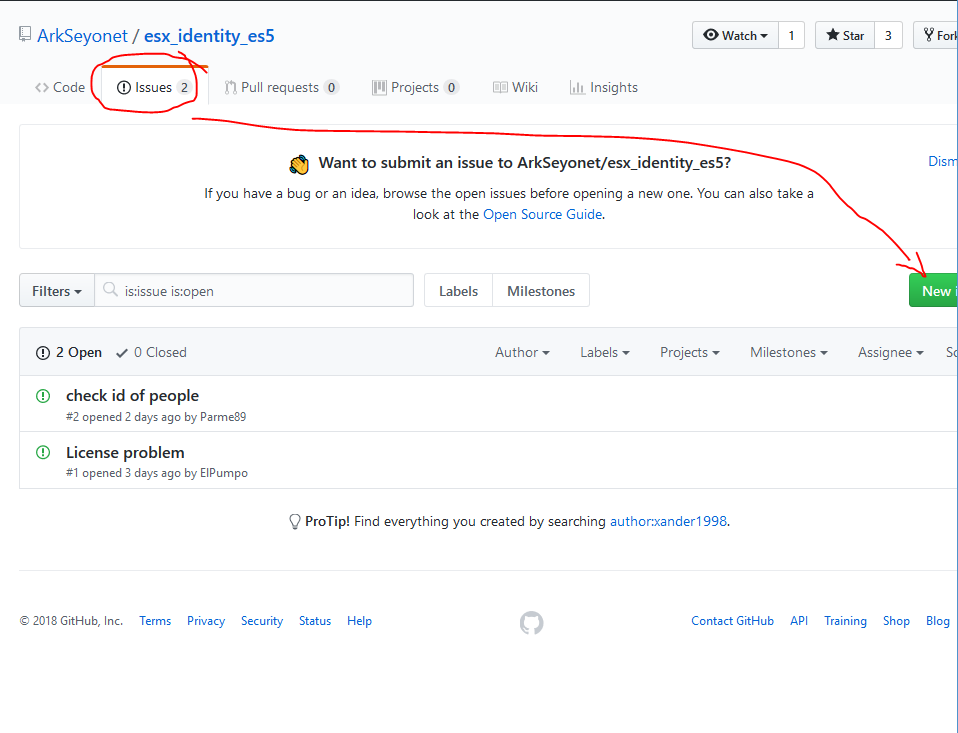Click the watchers count showing 1
This screenshot has width=958, height=733.
tap(791, 35)
